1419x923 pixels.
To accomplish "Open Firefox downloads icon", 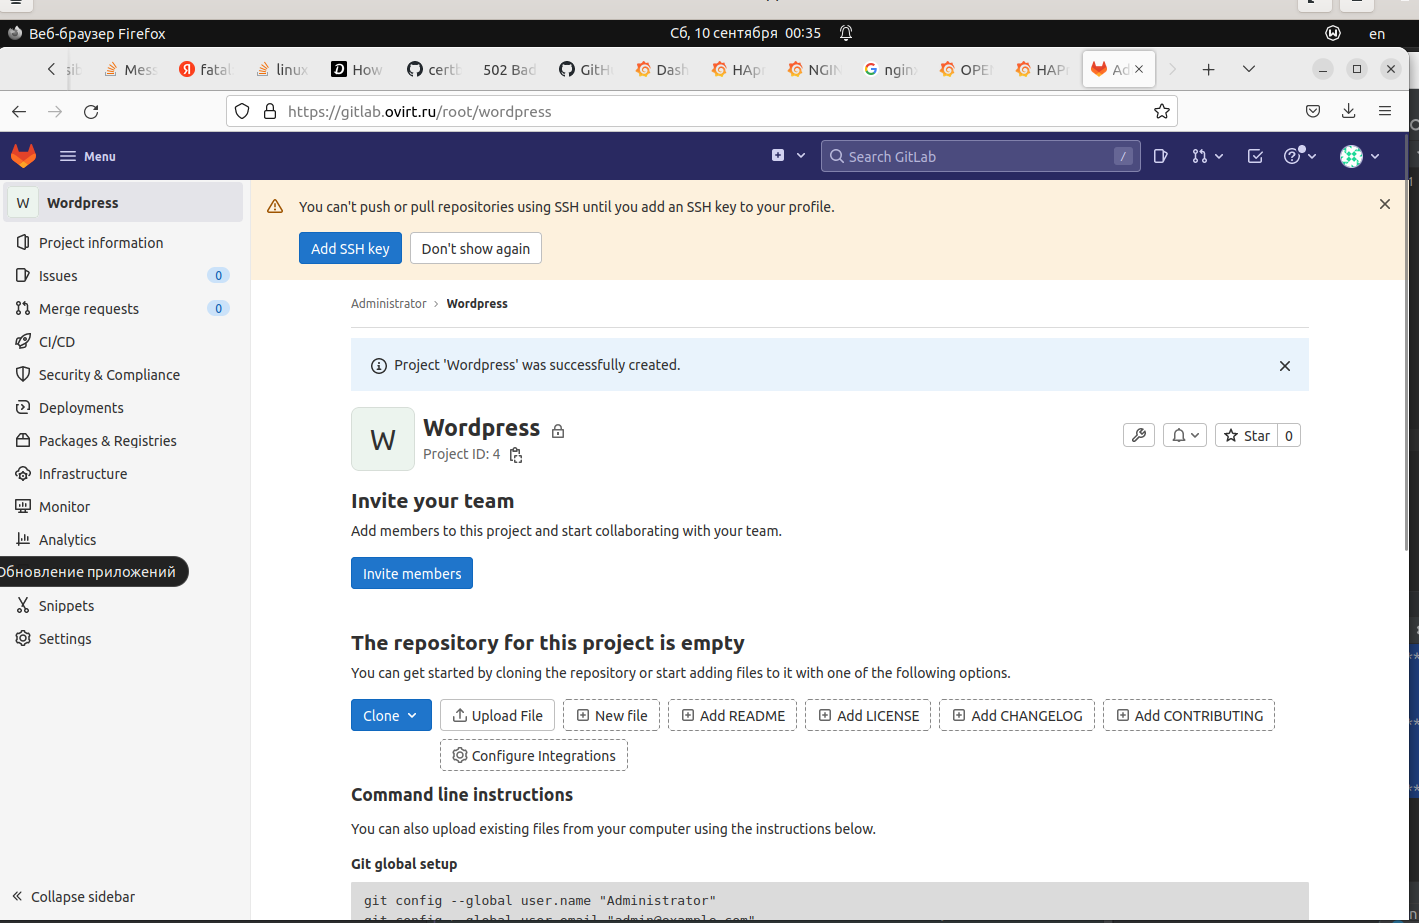I will pos(1348,111).
